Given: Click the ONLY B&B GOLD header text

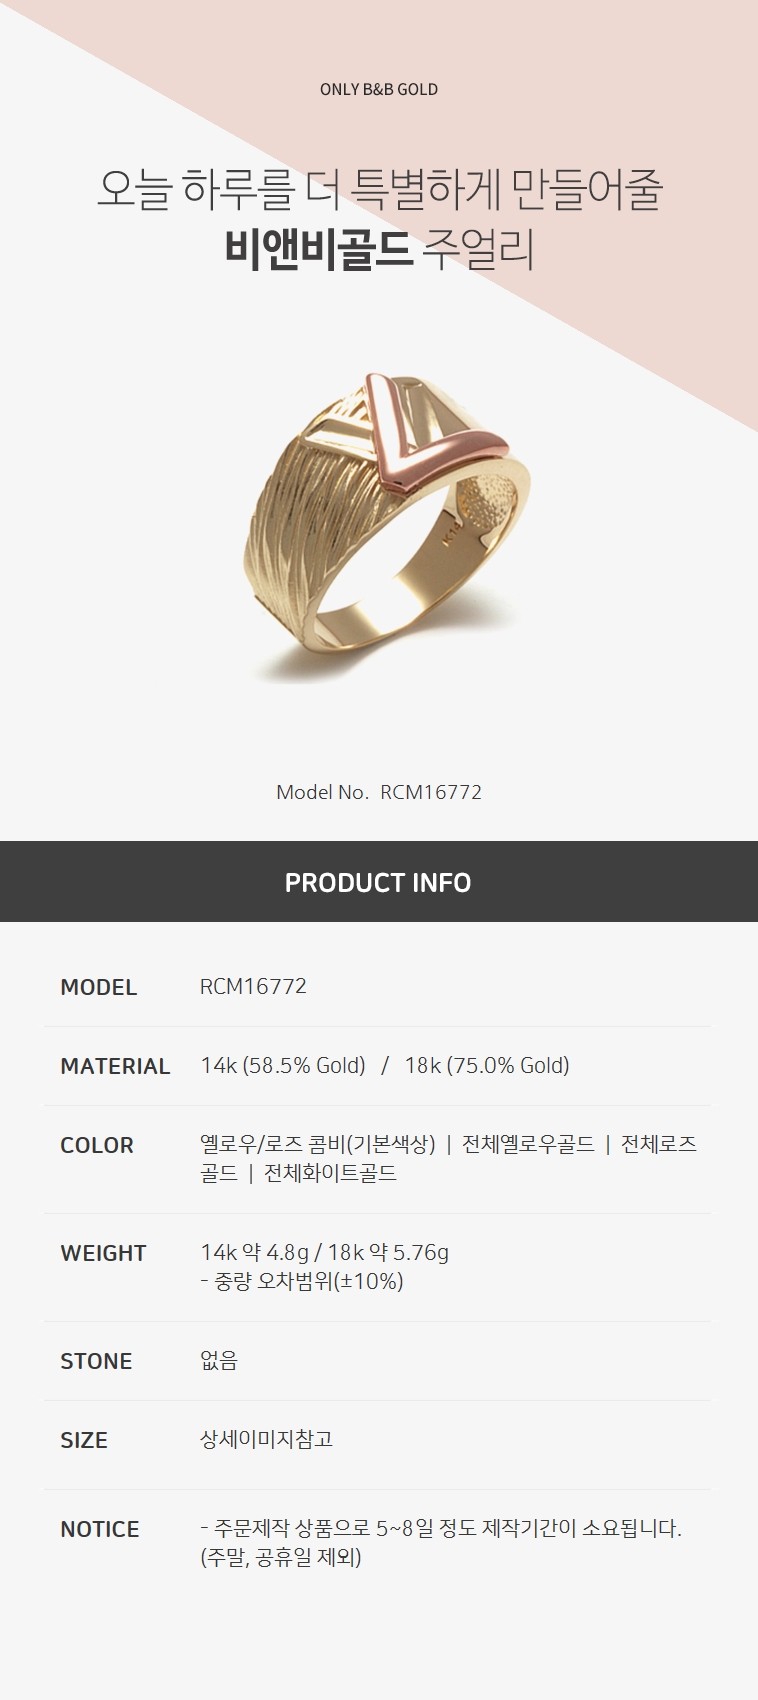Looking at the screenshot, I should (x=379, y=89).
